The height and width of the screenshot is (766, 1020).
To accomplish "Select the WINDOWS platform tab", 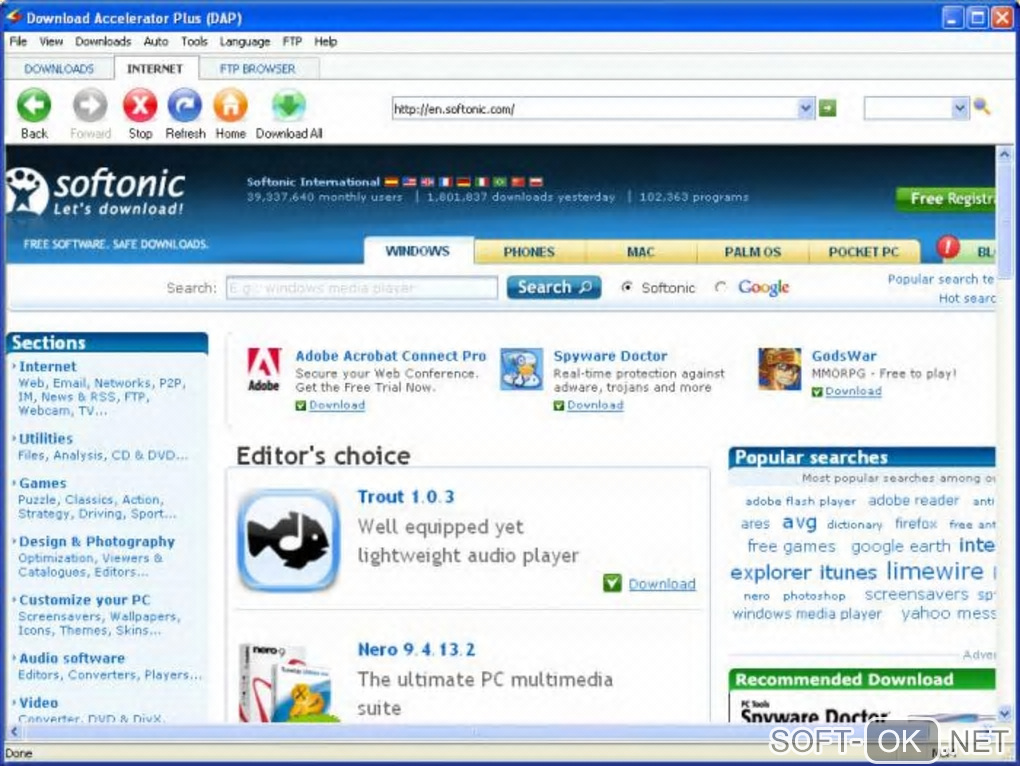I will pyautogui.click(x=418, y=251).
